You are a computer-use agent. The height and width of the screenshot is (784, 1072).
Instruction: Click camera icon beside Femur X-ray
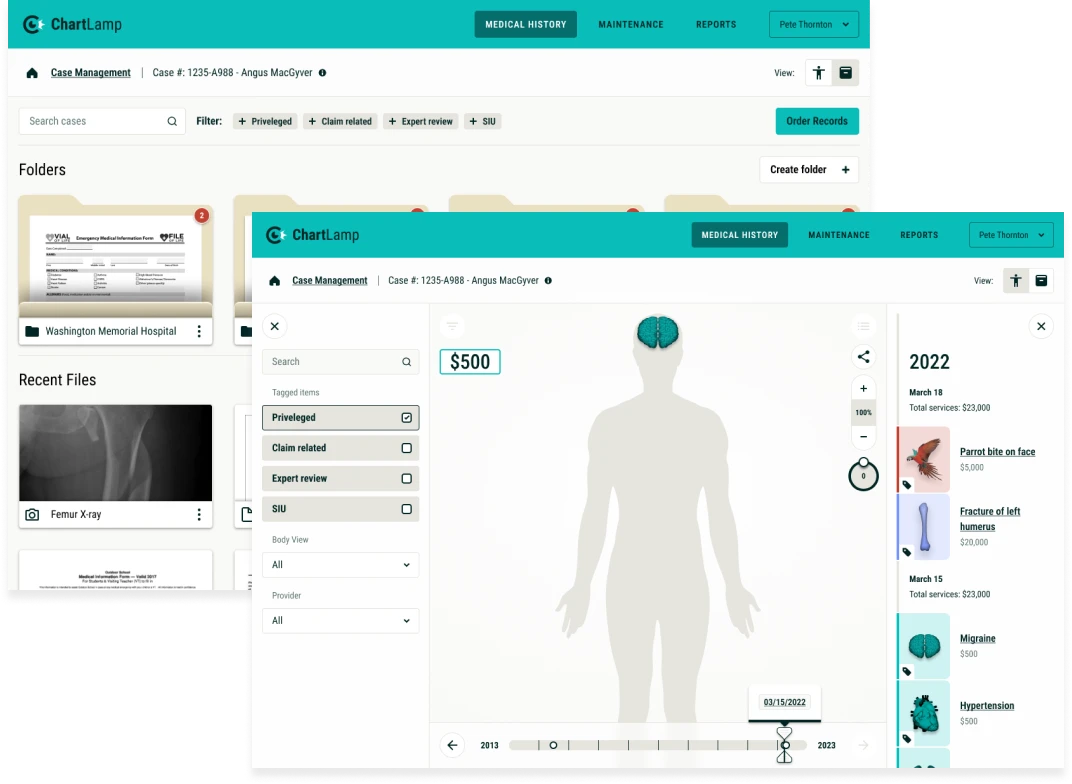click(32, 515)
